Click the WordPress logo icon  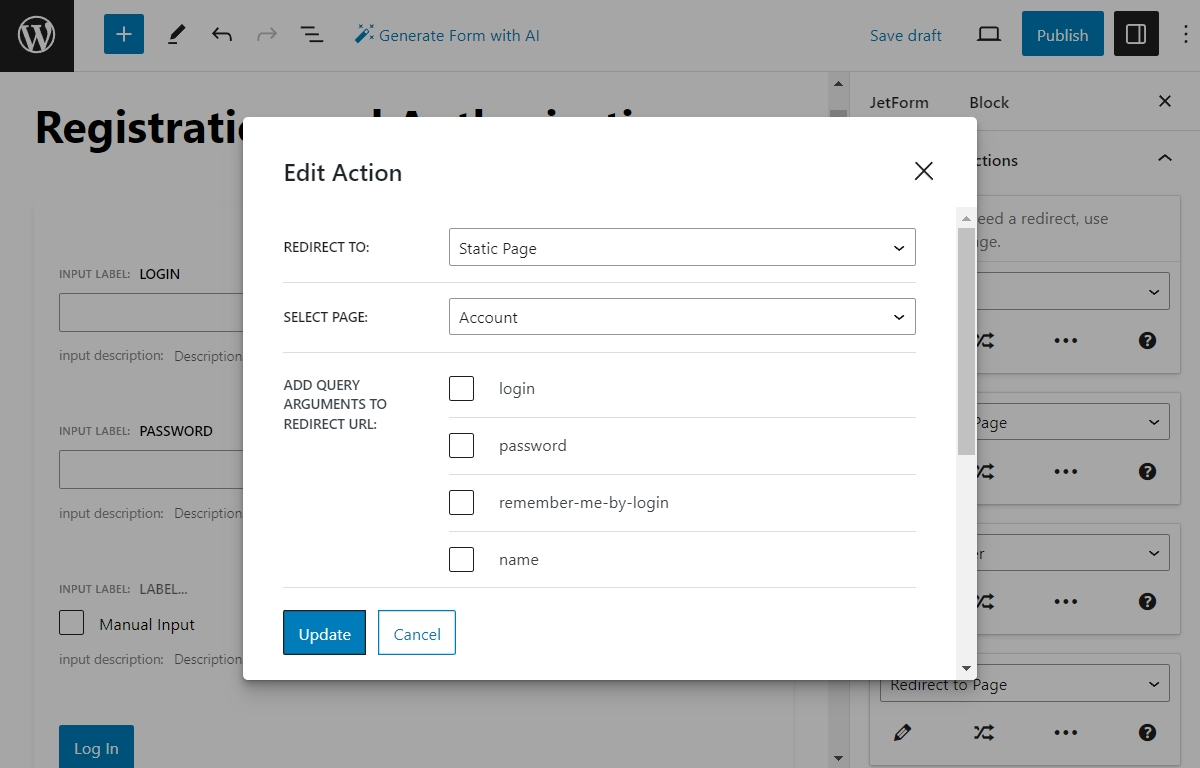(37, 34)
